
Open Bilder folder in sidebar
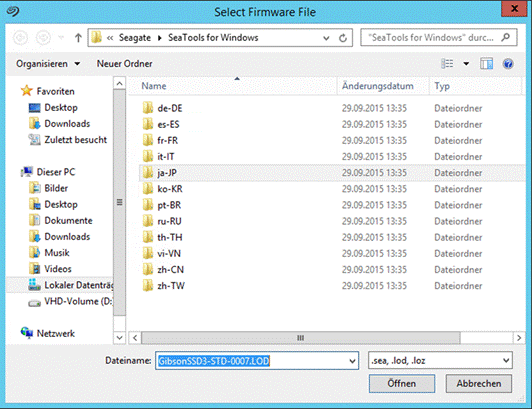pos(49,188)
